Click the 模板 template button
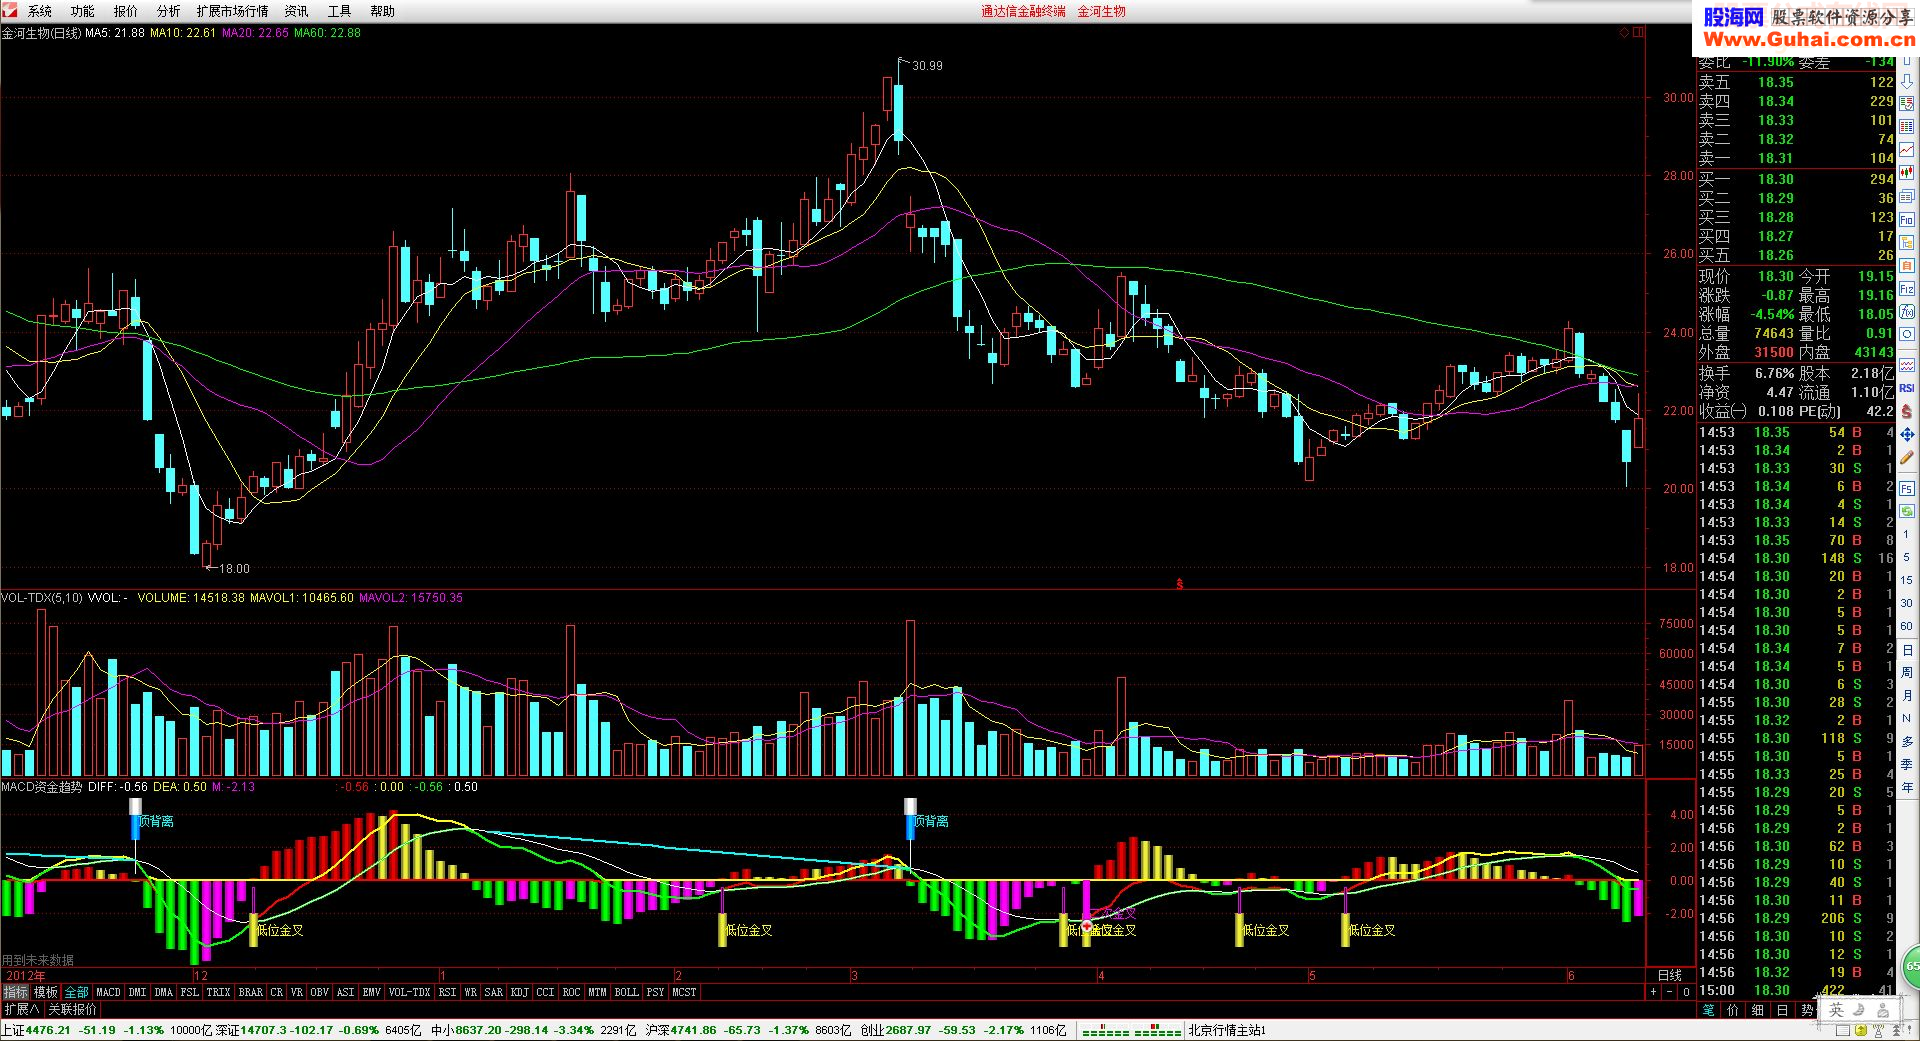The height and width of the screenshot is (1041, 1920). click(46, 992)
